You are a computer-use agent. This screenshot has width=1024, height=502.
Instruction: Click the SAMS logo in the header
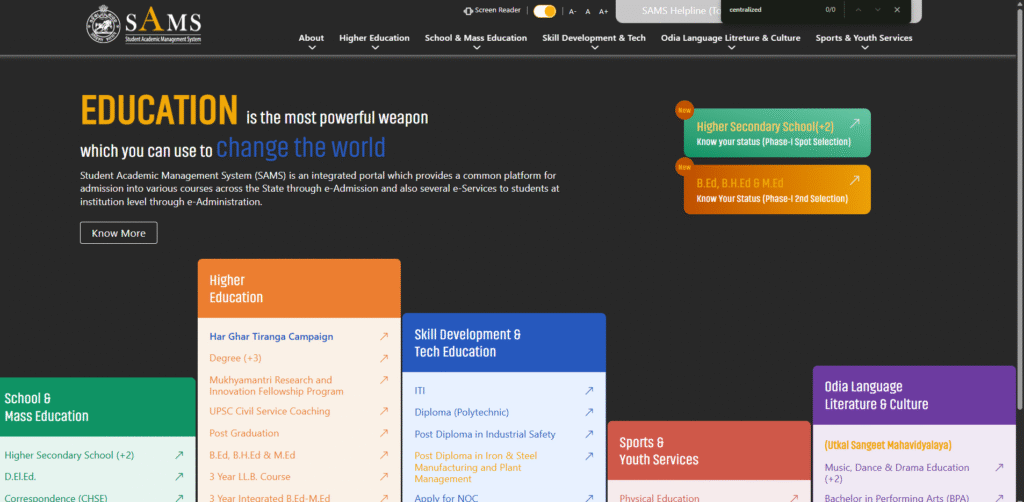144,25
